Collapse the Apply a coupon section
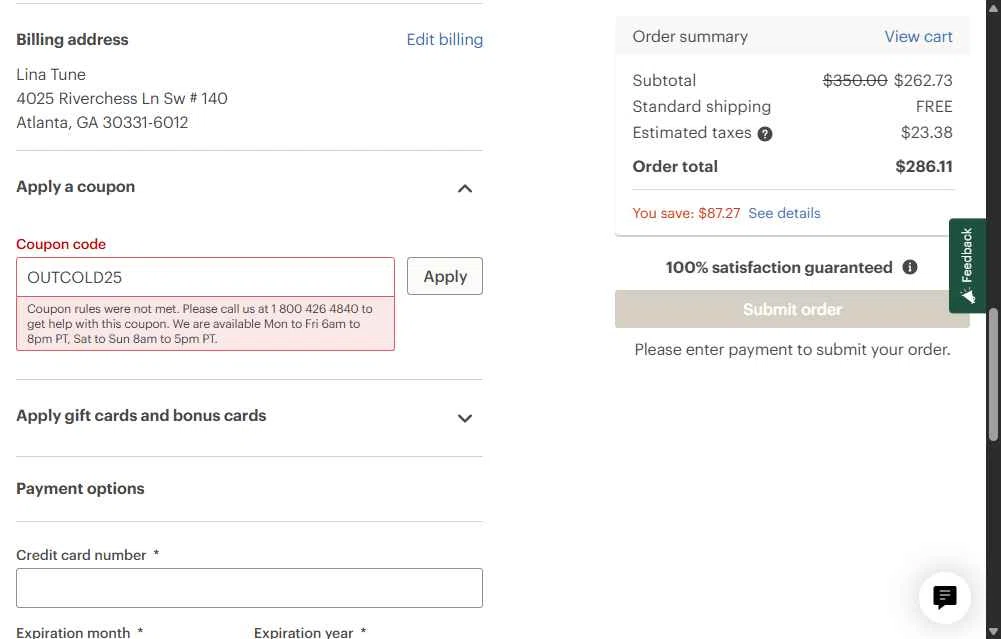This screenshot has width=1001, height=639. [465, 188]
